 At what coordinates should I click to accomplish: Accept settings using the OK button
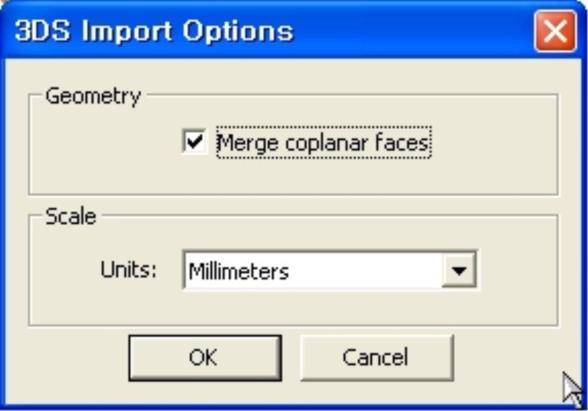click(205, 358)
